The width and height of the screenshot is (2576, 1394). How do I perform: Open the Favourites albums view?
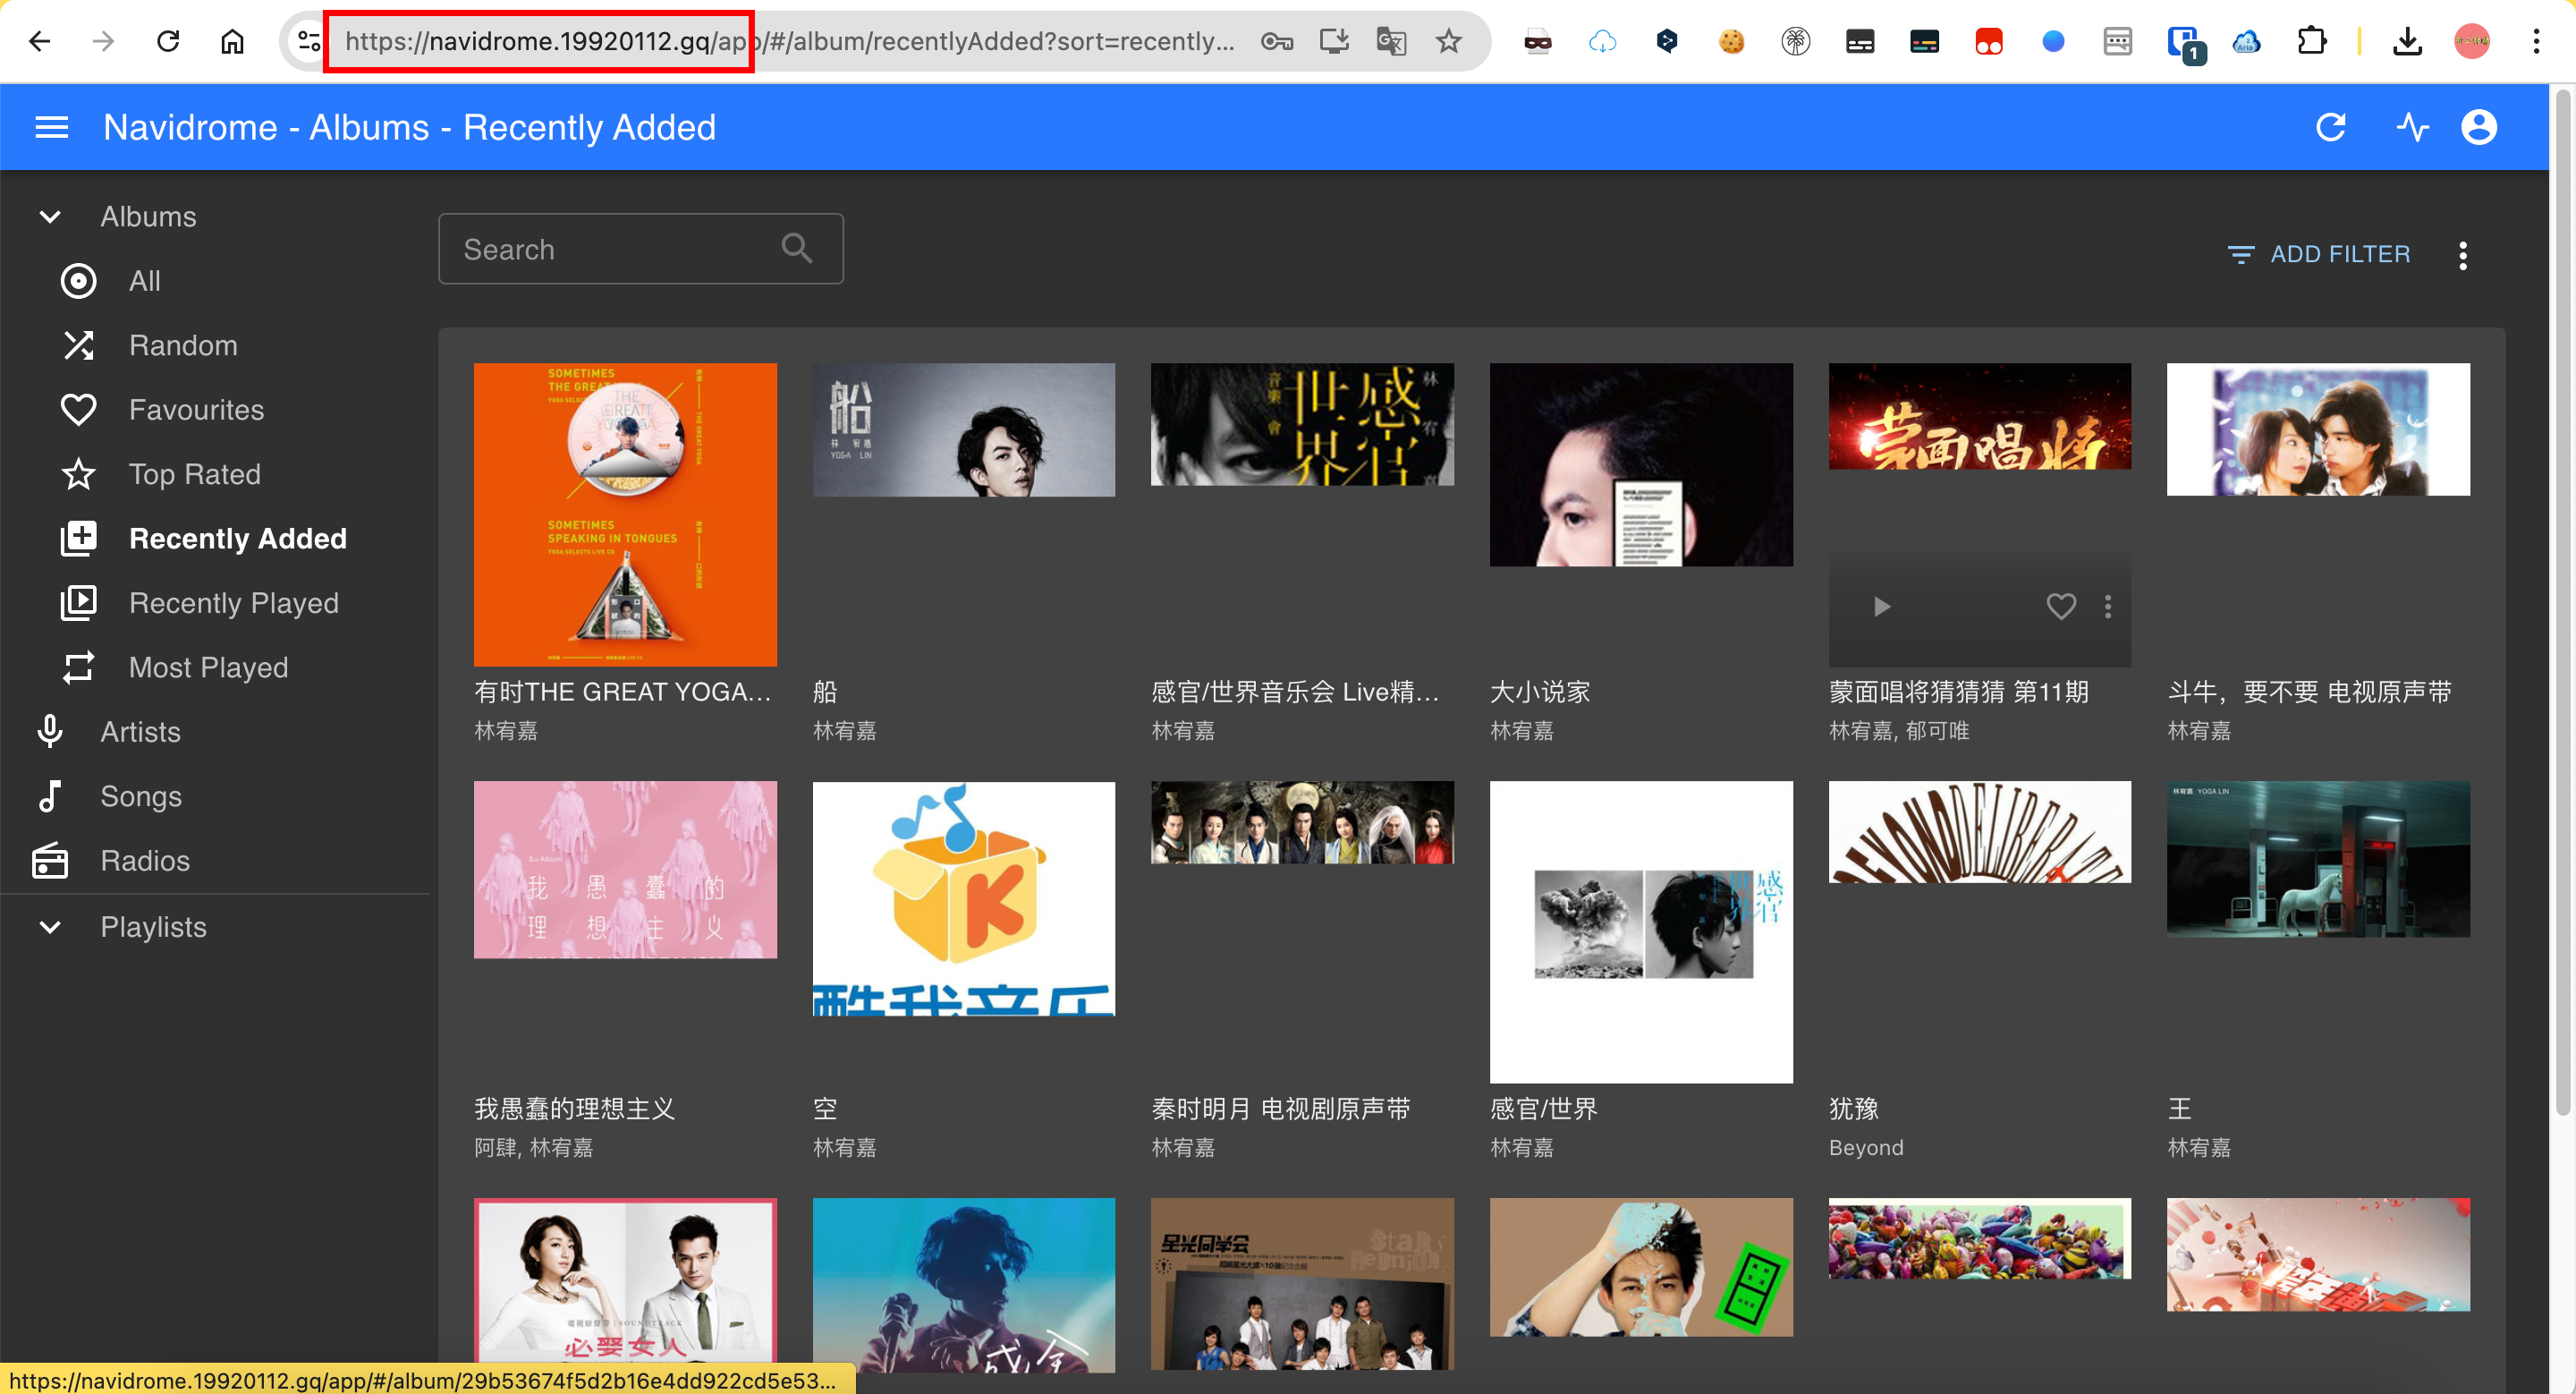click(x=196, y=409)
